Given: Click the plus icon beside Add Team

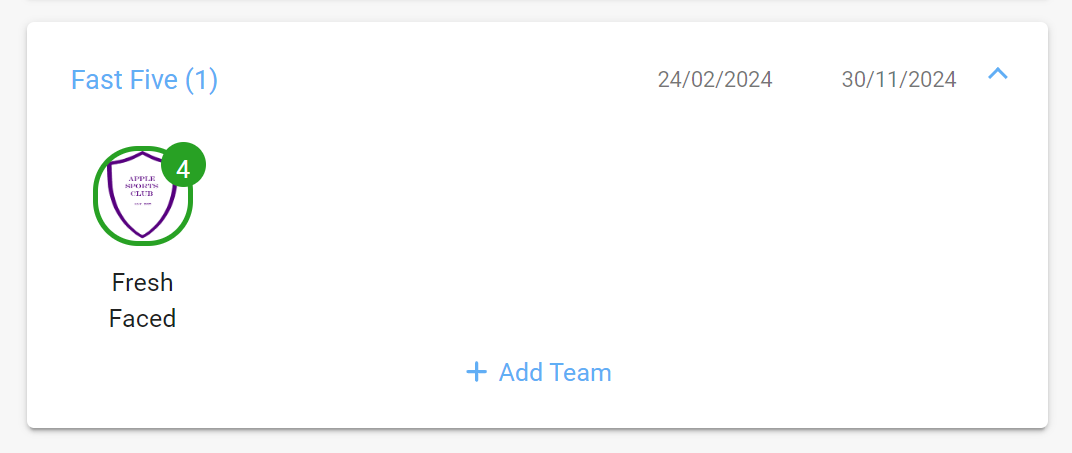Looking at the screenshot, I should pos(476,372).
